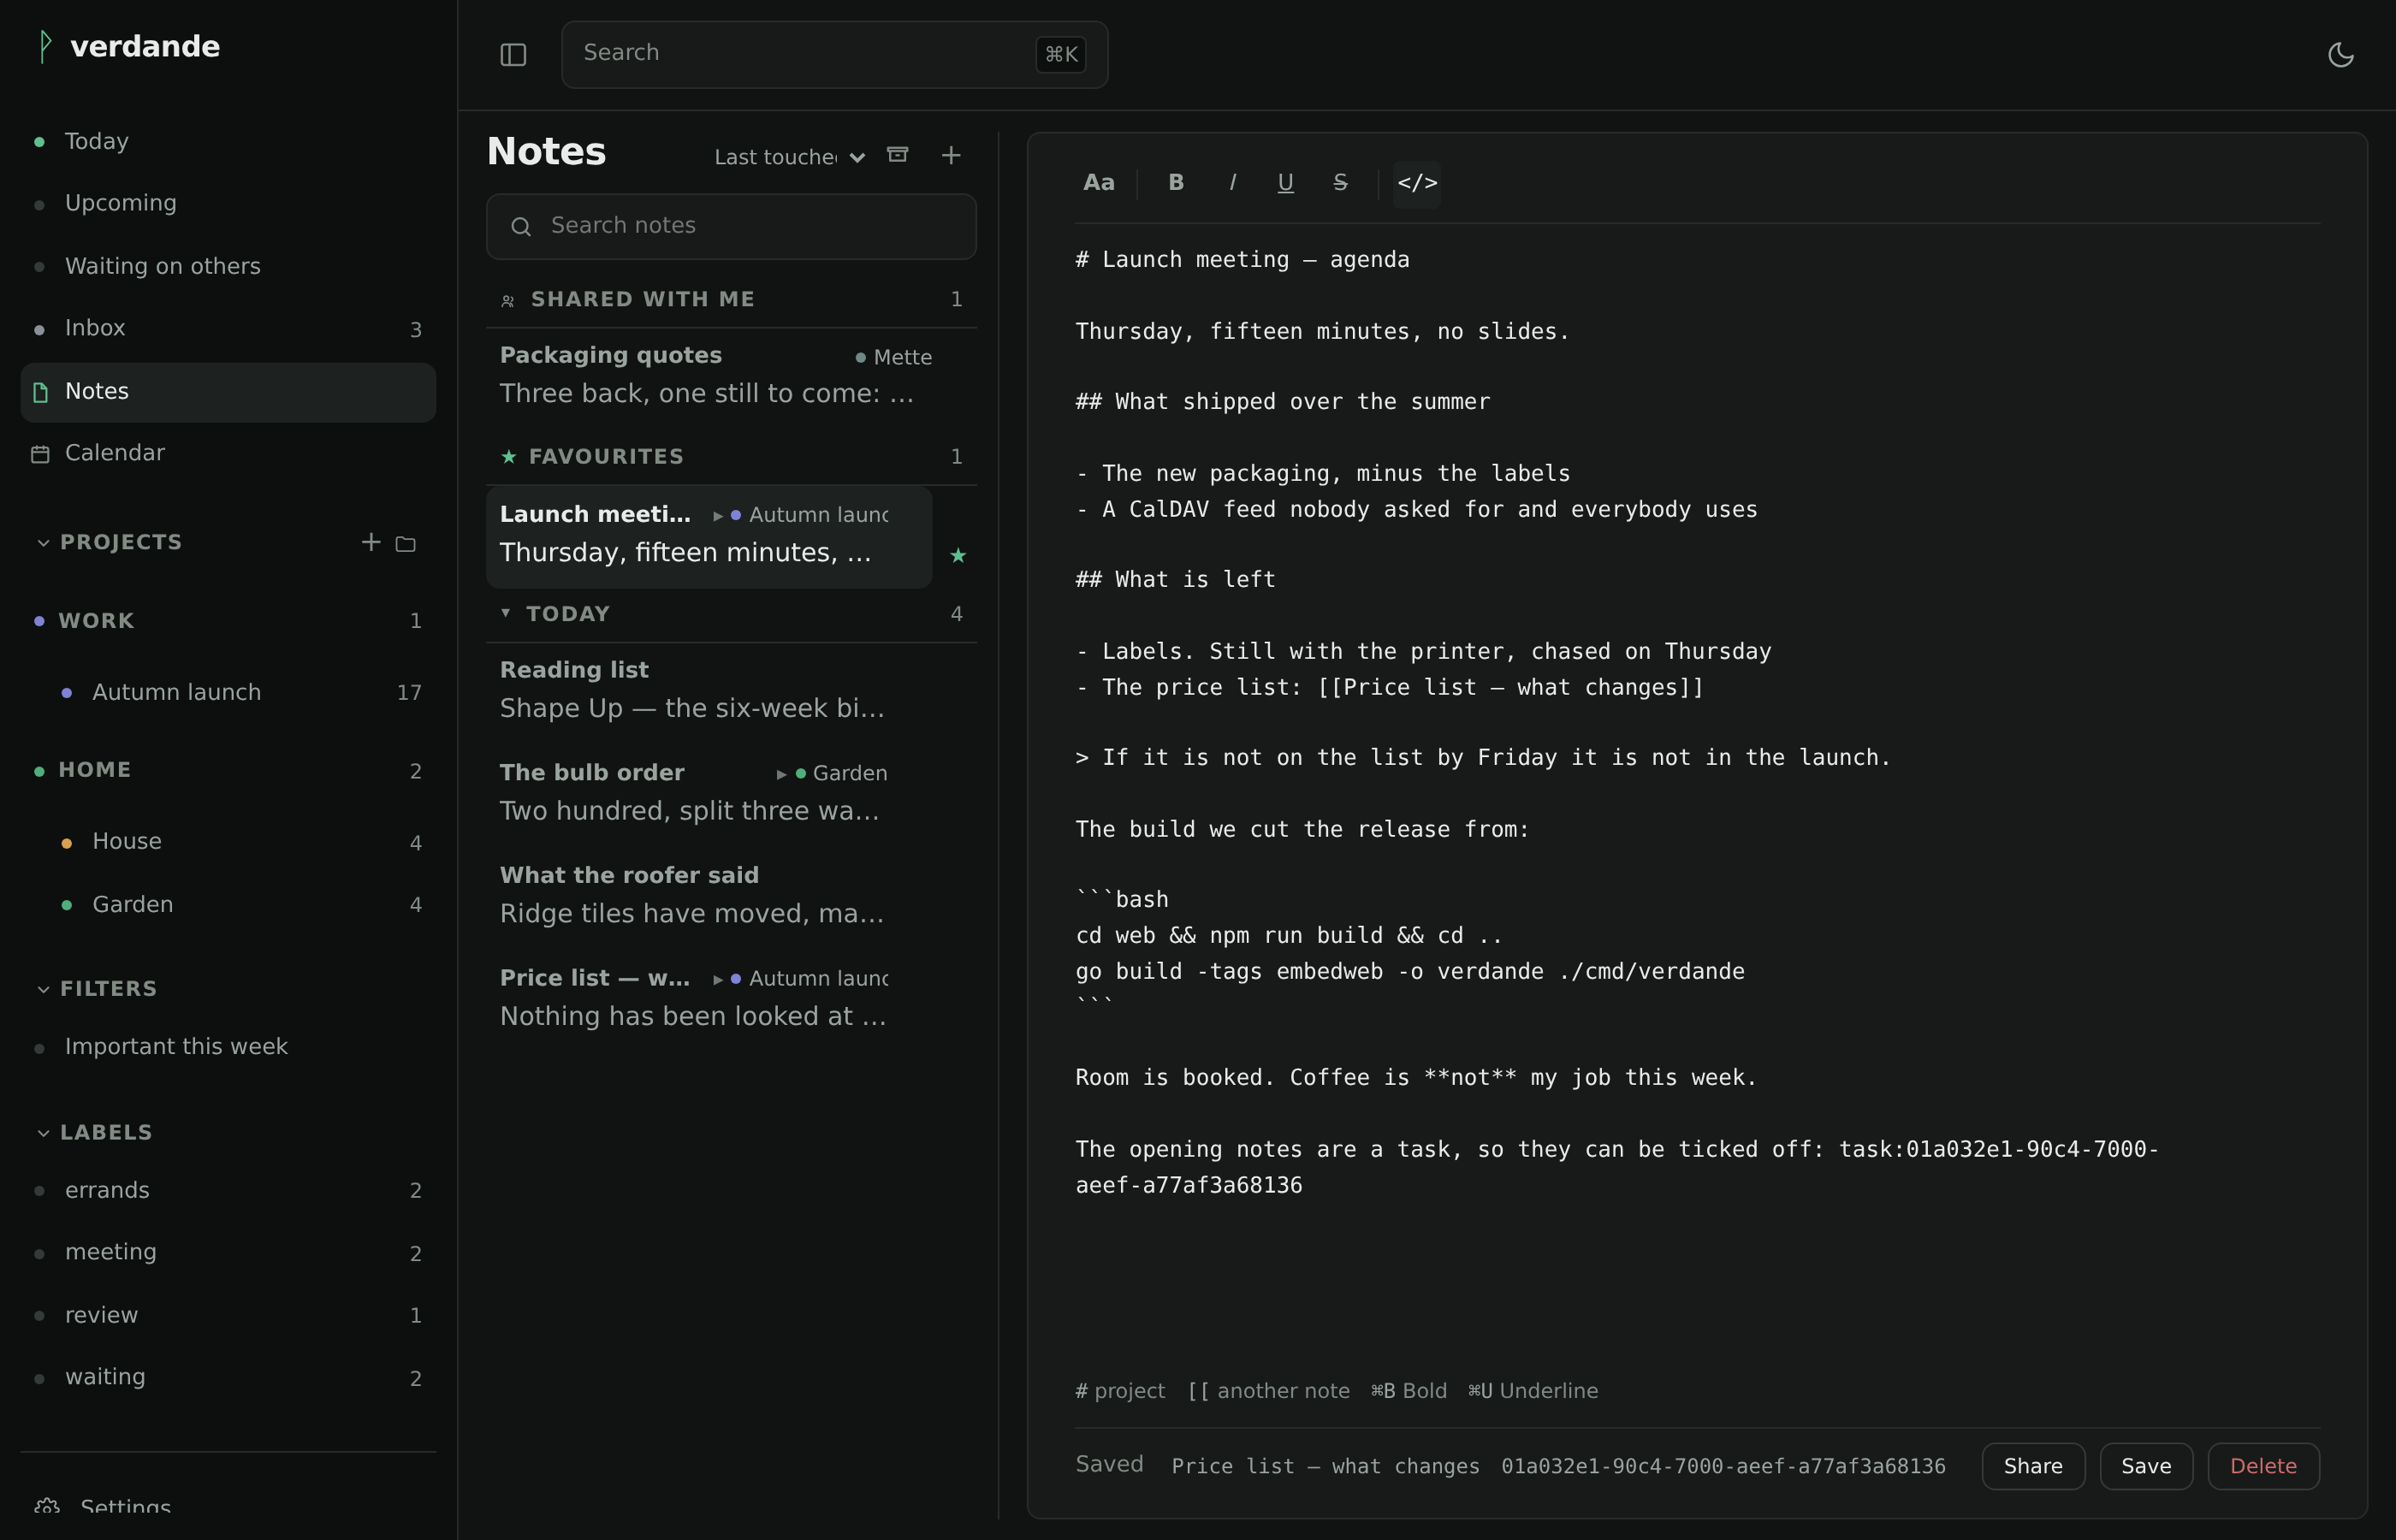Screen dimensions: 2396x1540
Task: Filter by the waiting label
Action: [228, 1377]
